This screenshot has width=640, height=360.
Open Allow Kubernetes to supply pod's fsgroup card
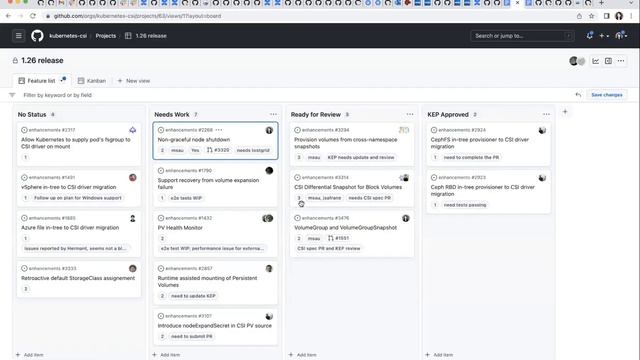(x=76, y=143)
